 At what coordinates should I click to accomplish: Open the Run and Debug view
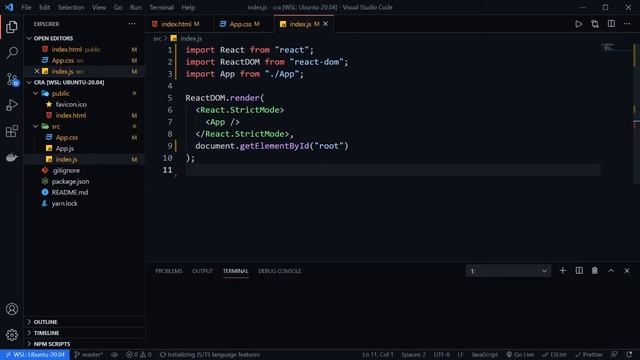click(12, 105)
